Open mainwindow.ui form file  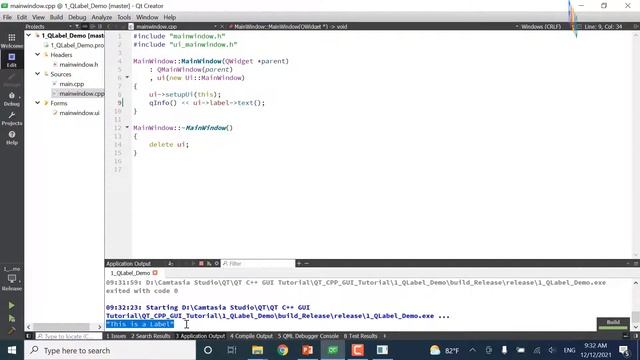click(x=79, y=113)
